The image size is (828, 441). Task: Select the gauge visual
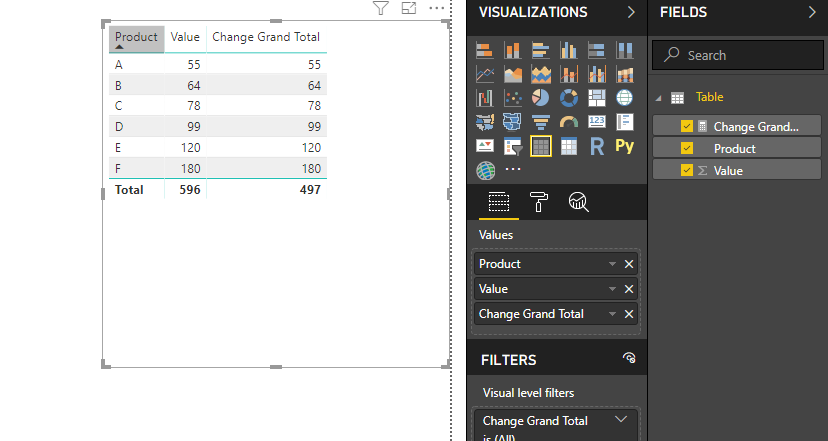[x=569, y=122]
